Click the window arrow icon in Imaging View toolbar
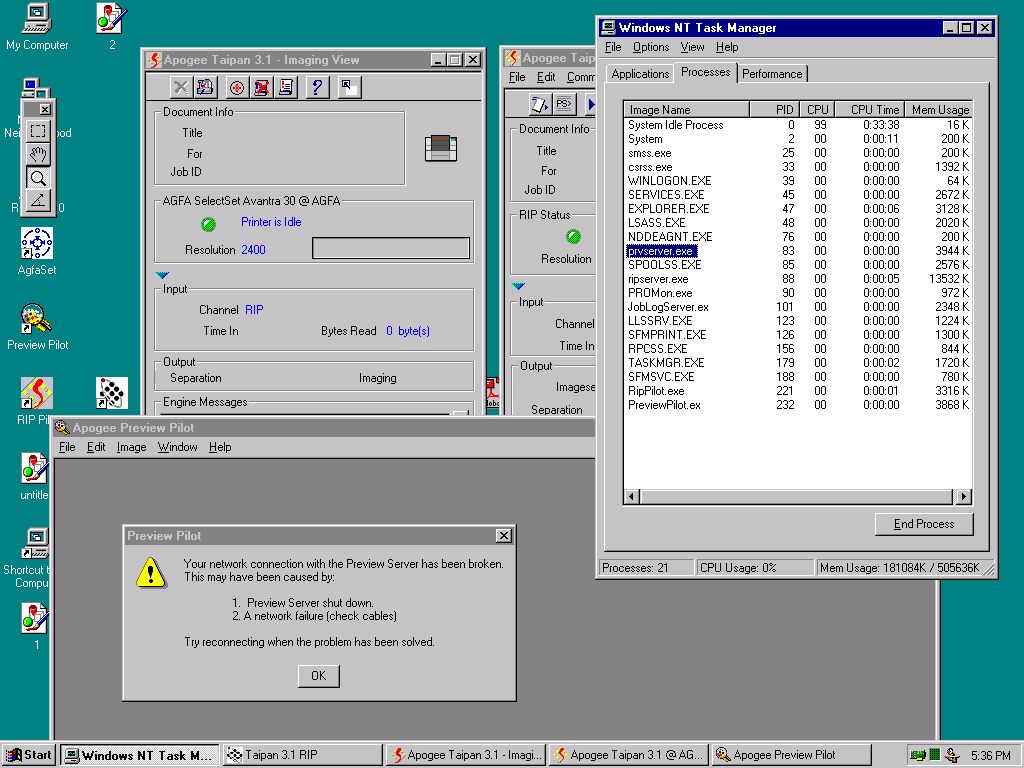Viewport: 1024px width, 768px height. pyautogui.click(x=349, y=88)
